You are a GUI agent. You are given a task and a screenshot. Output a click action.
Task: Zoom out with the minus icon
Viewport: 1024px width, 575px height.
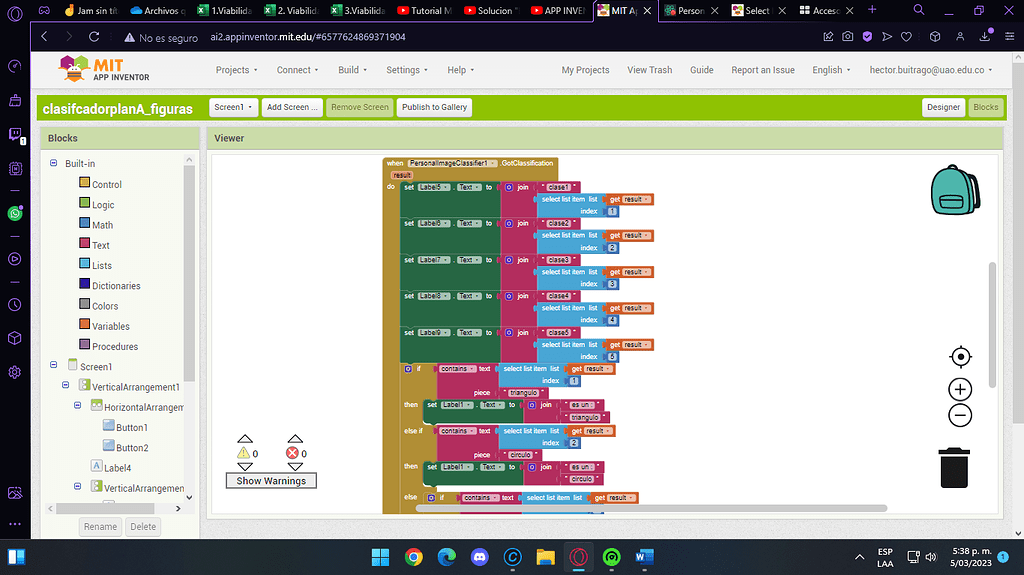960,416
